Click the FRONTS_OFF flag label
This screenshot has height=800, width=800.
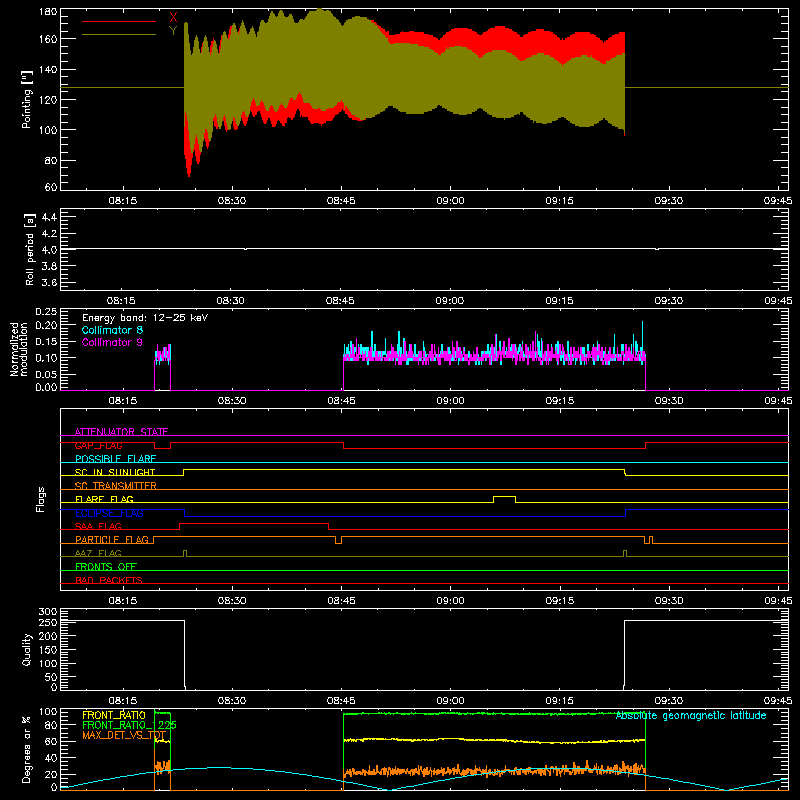tap(106, 567)
